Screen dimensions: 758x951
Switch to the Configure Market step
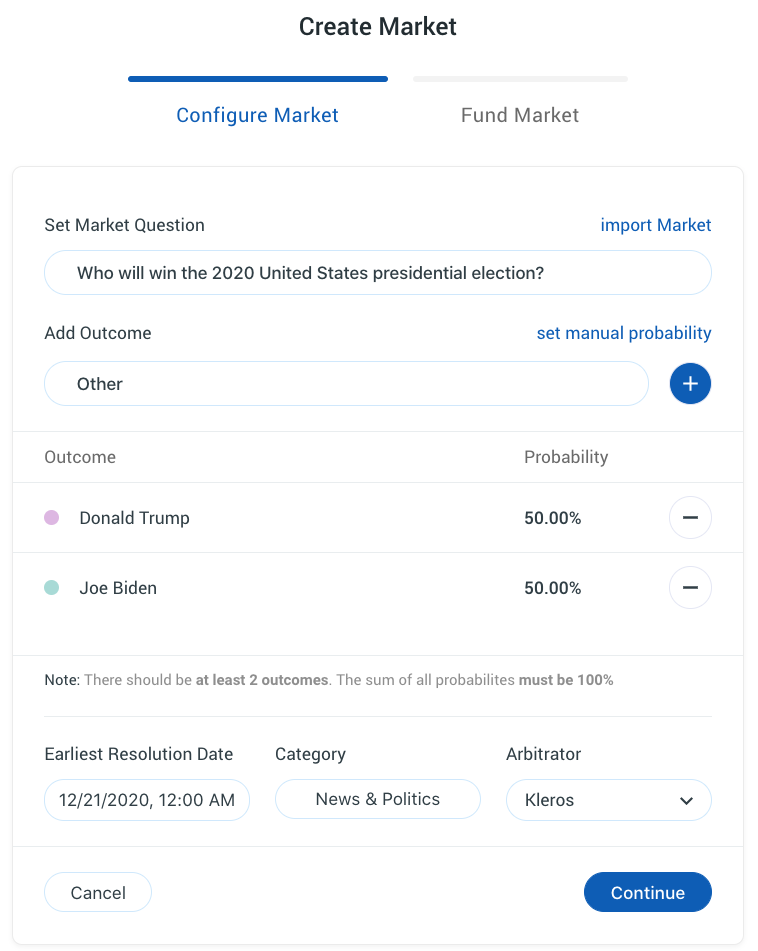coord(257,115)
